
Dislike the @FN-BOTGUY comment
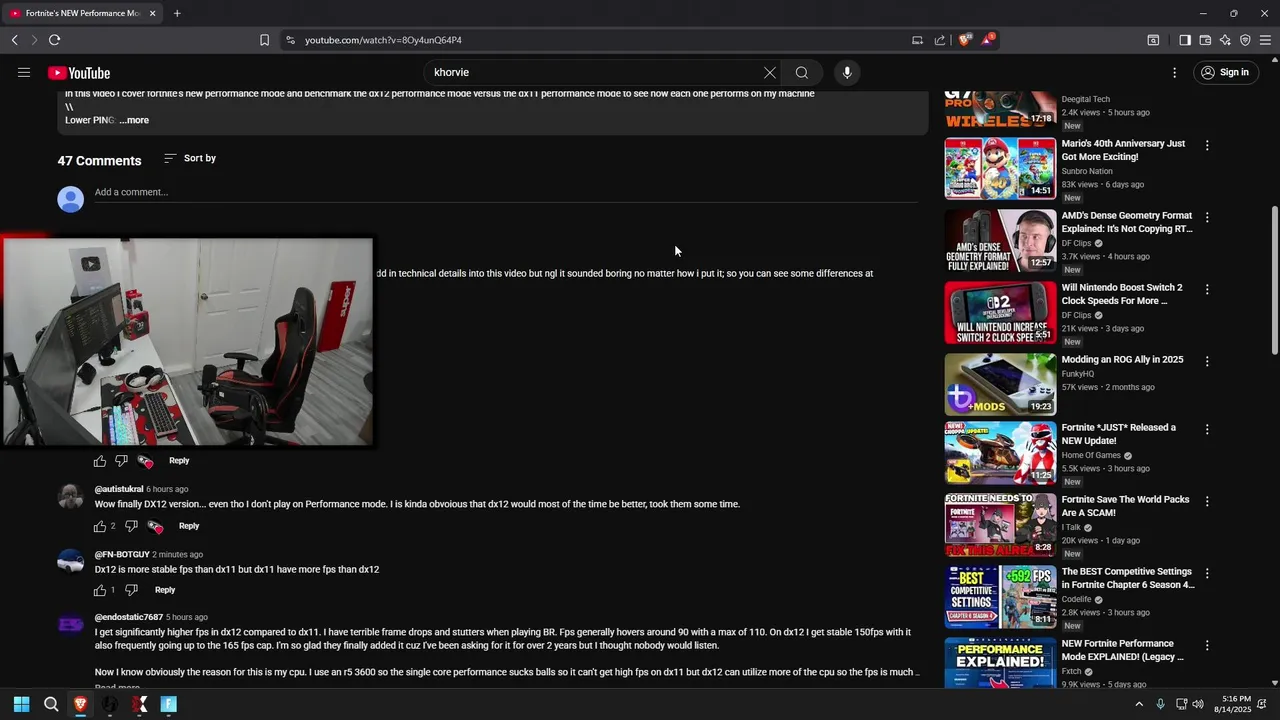click(x=131, y=590)
